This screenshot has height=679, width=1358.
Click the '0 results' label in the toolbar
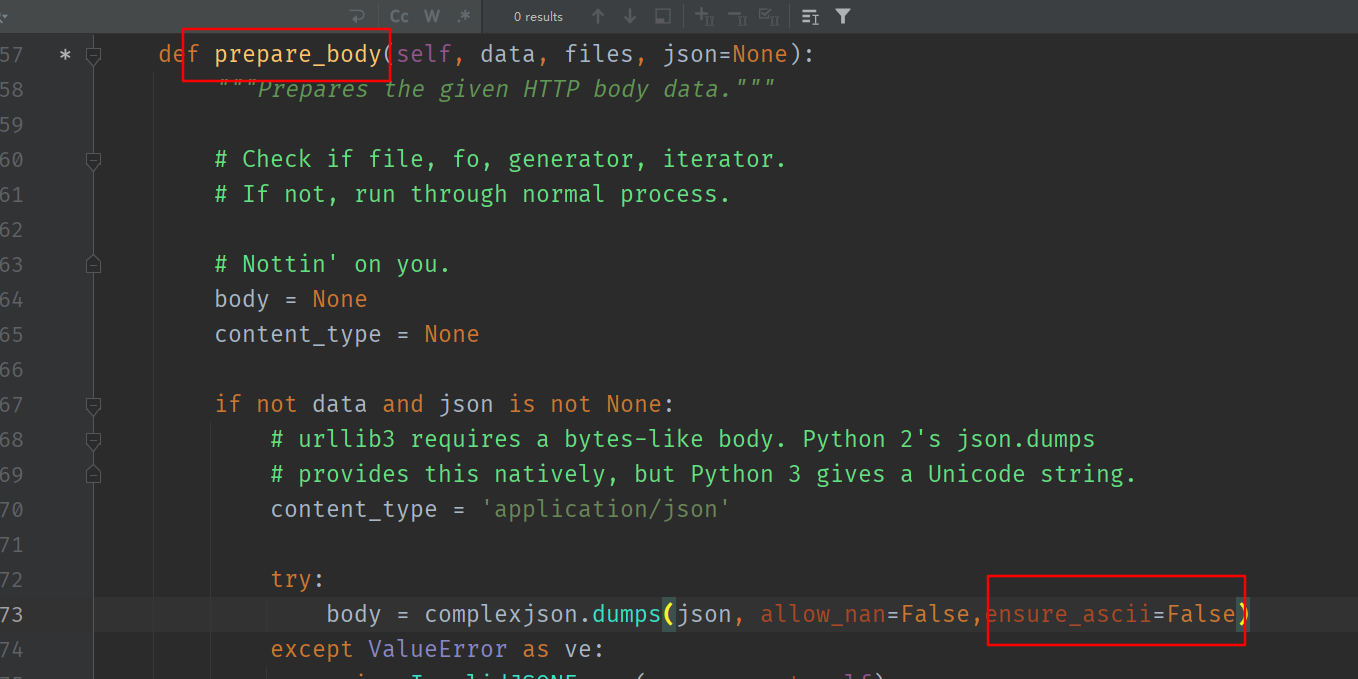pos(536,16)
